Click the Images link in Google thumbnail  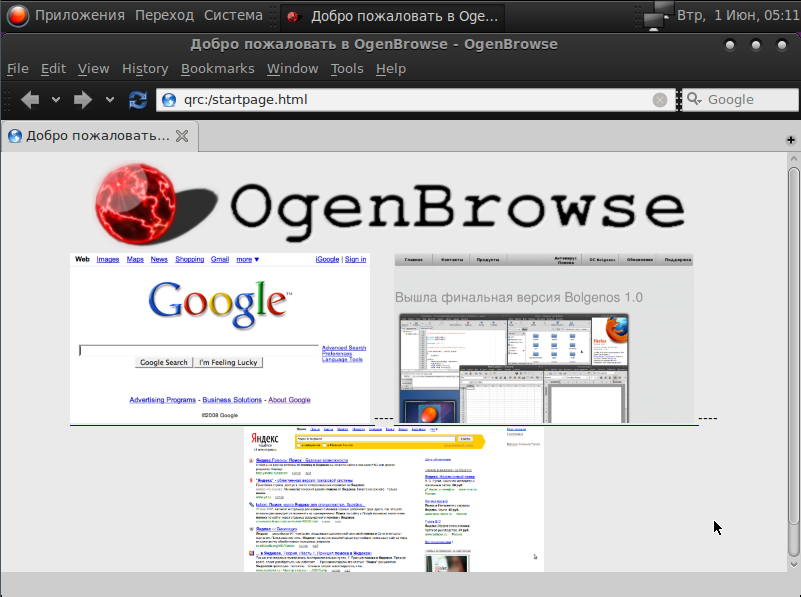tap(108, 259)
